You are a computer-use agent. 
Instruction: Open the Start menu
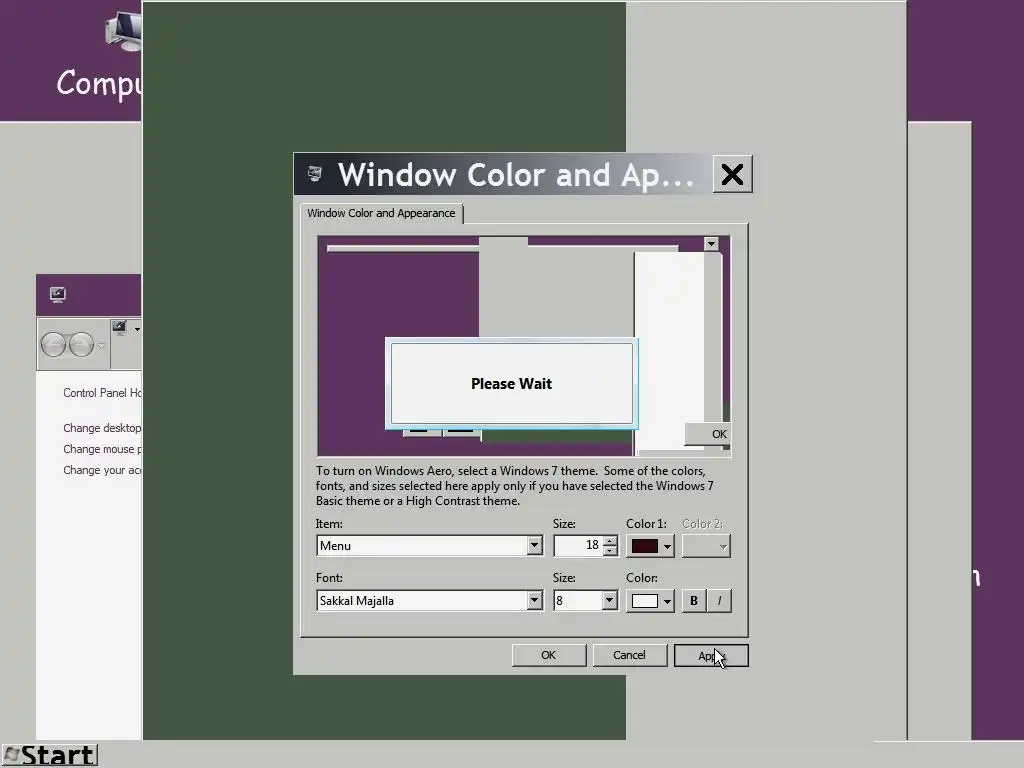[50, 756]
